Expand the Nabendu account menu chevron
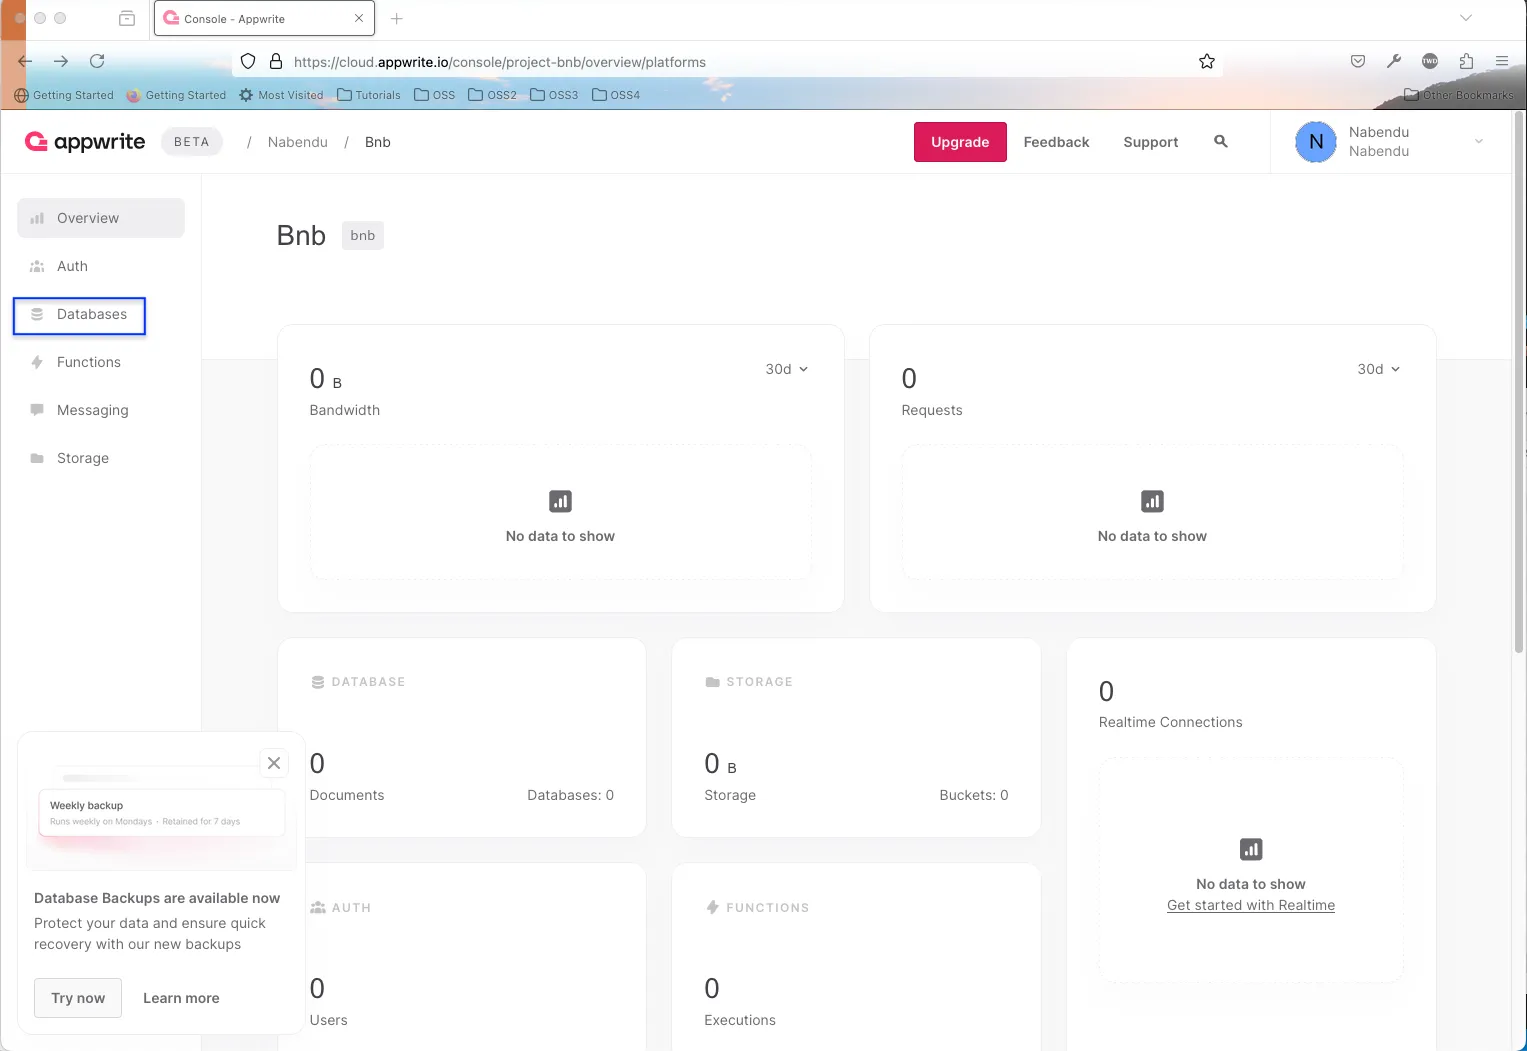Screen dimensions: 1527x1051 [1479, 142]
